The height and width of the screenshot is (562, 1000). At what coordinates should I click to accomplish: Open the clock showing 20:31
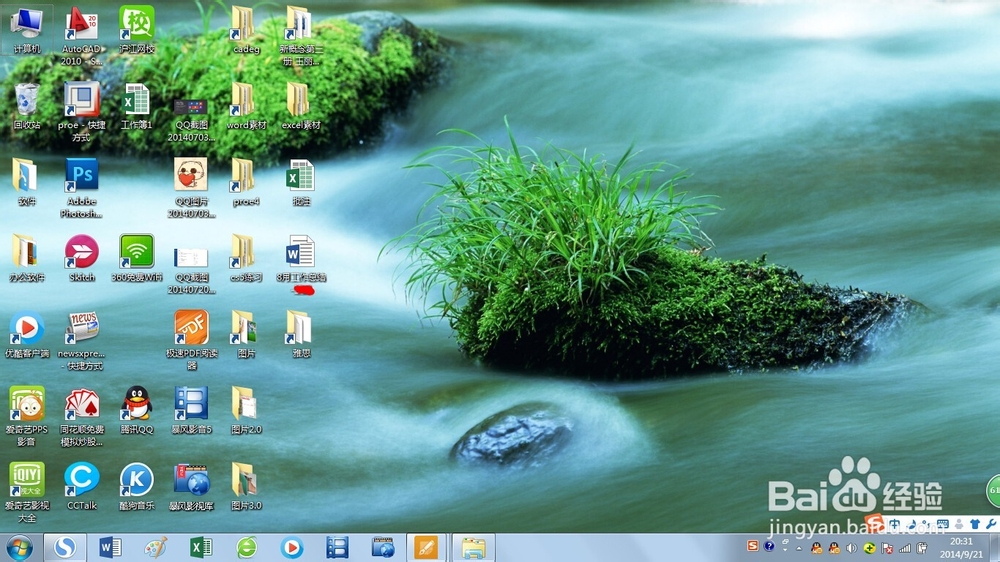pyautogui.click(x=961, y=548)
